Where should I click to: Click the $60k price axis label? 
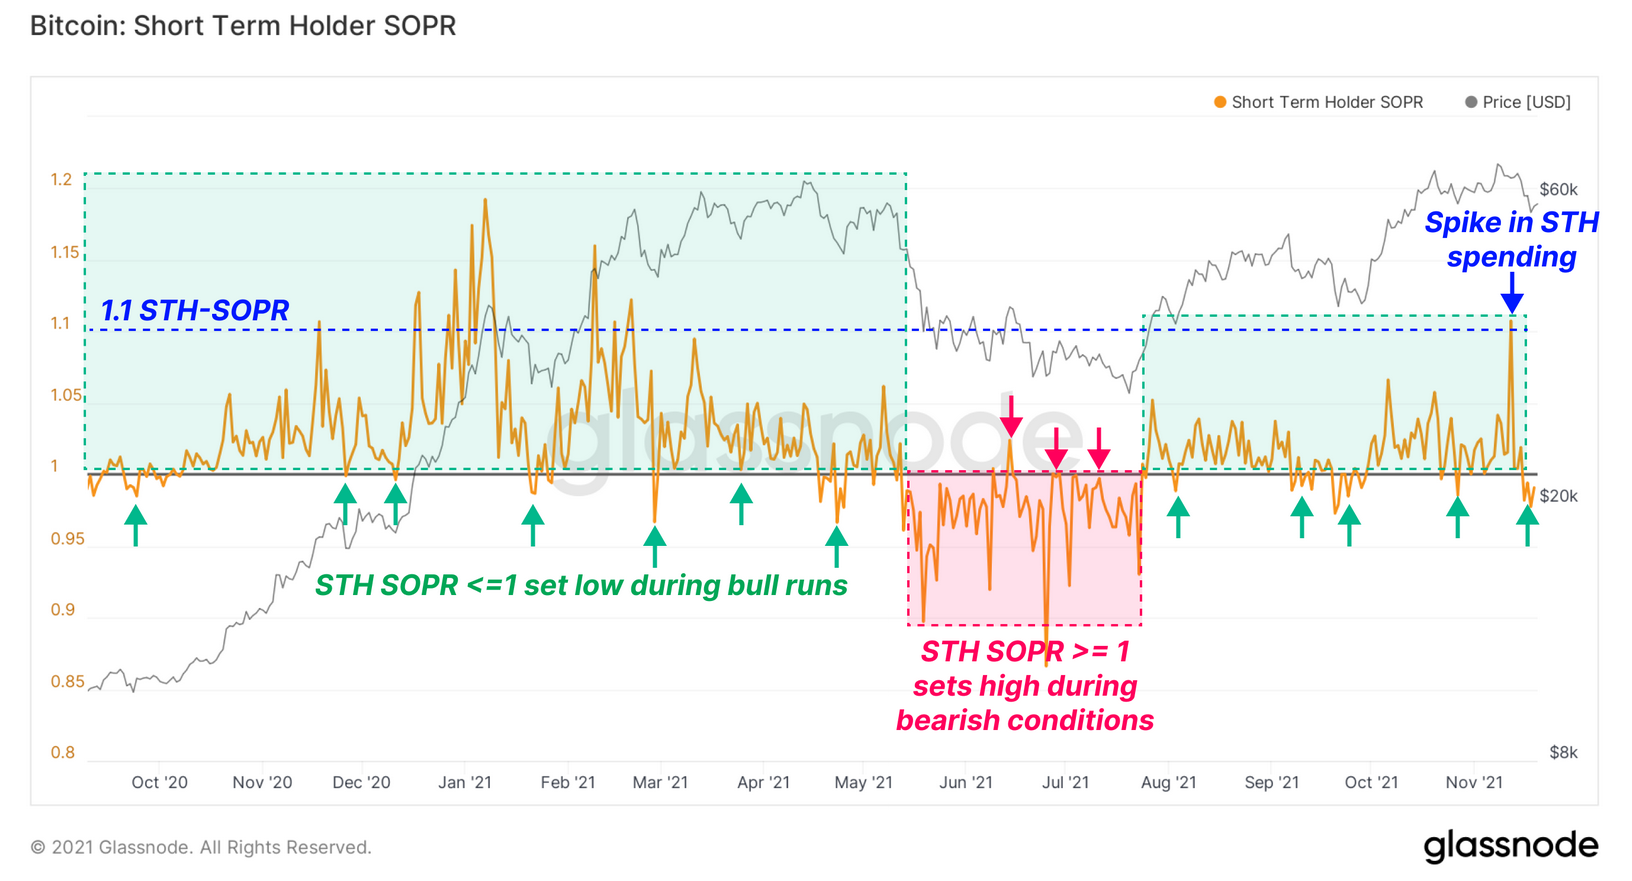click(1558, 189)
